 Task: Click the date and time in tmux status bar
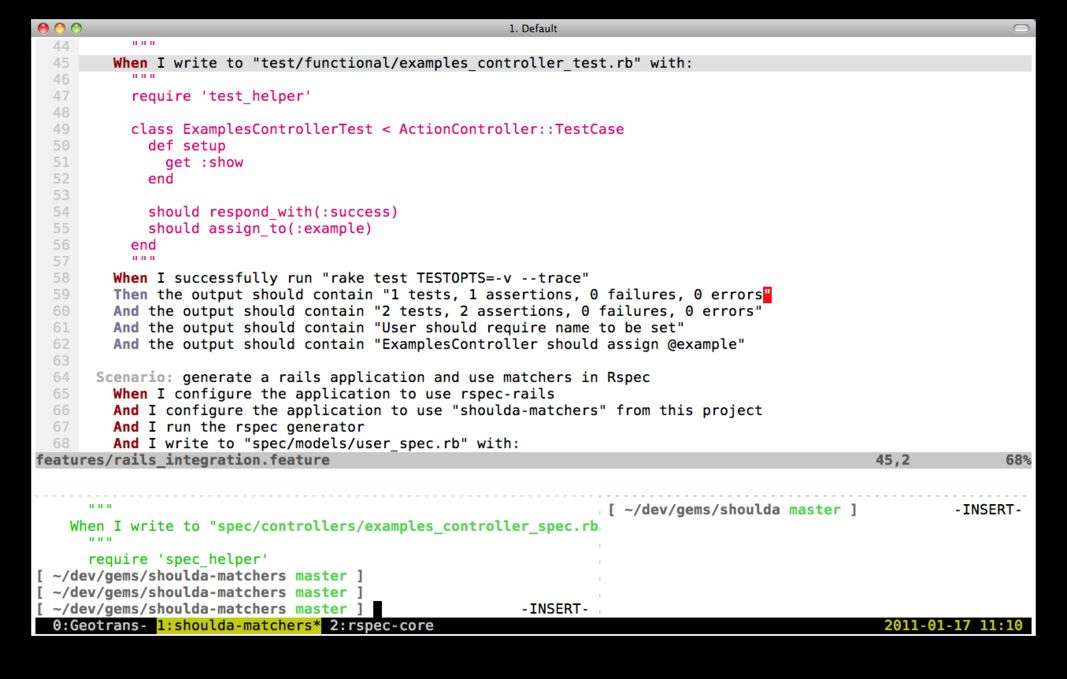953,625
